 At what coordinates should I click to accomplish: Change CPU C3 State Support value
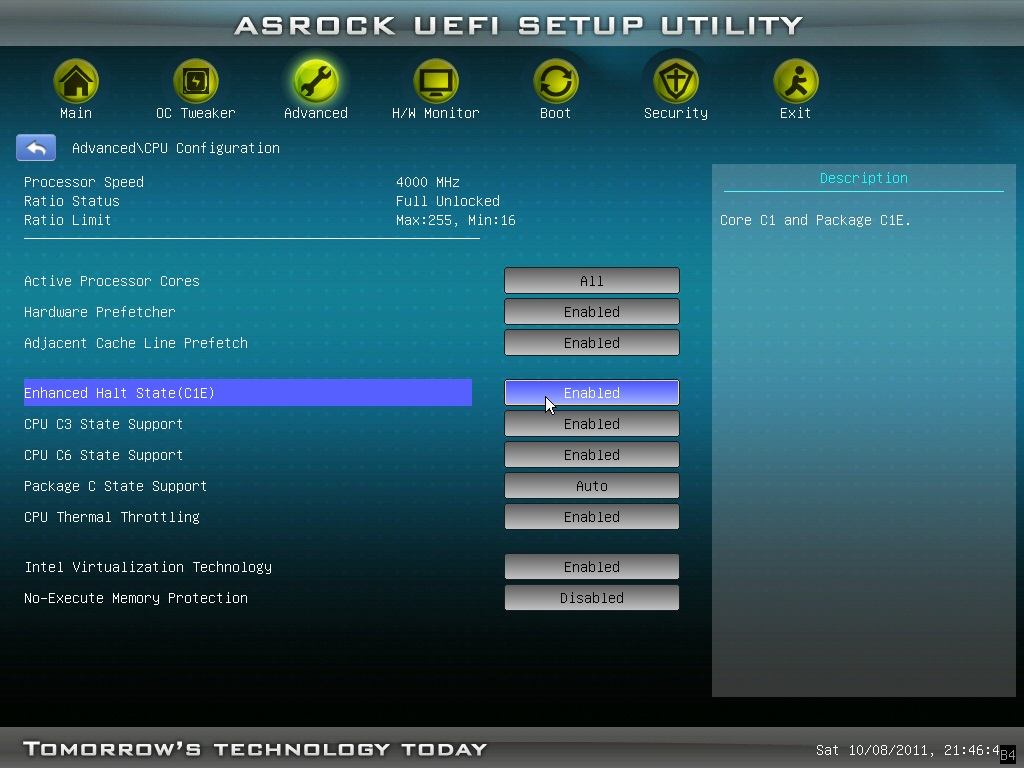point(592,424)
